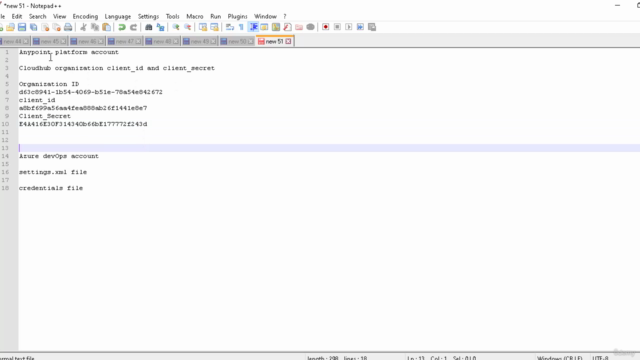Switch to the new 45 tab
The image size is (640, 360).
(49, 42)
